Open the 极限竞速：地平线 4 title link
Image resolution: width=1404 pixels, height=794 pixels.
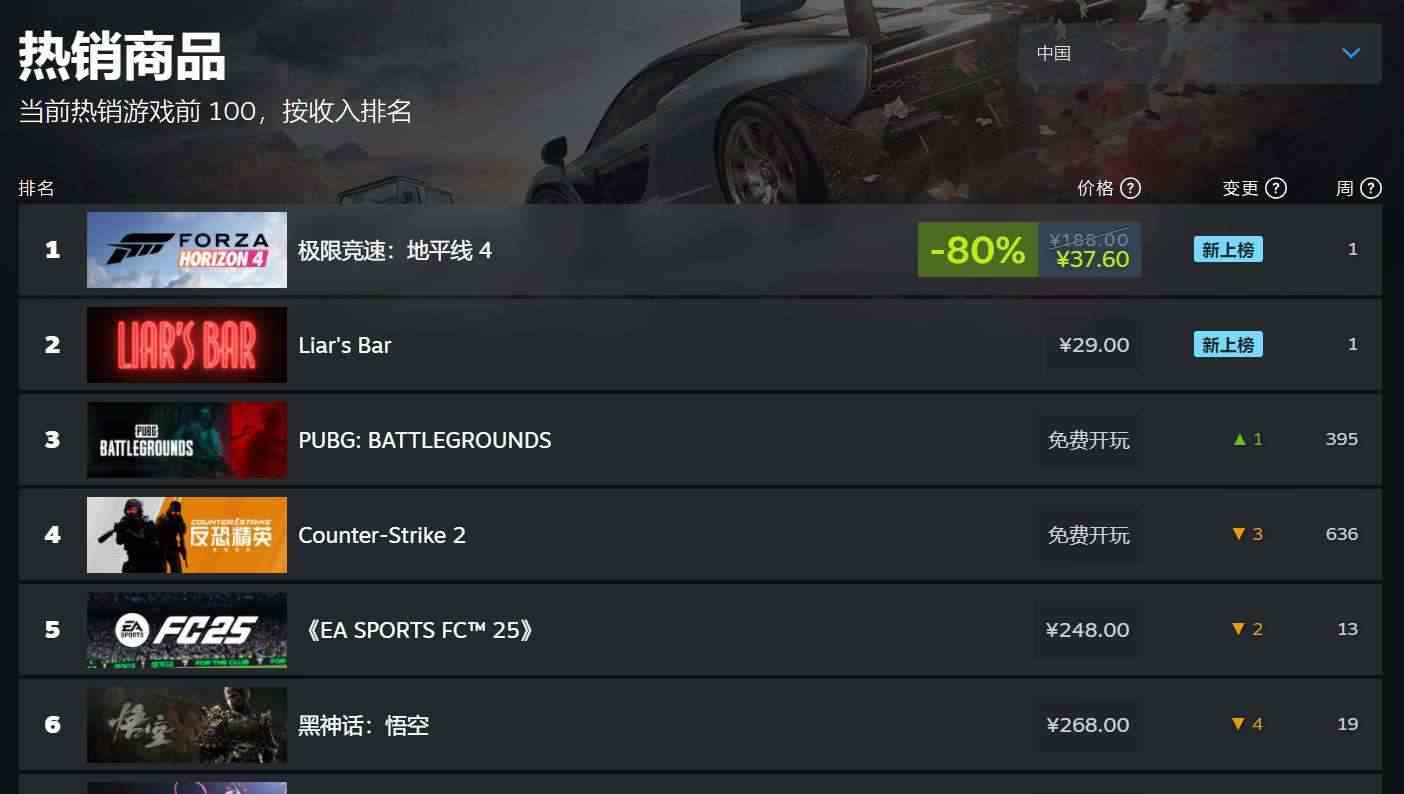[x=395, y=250]
